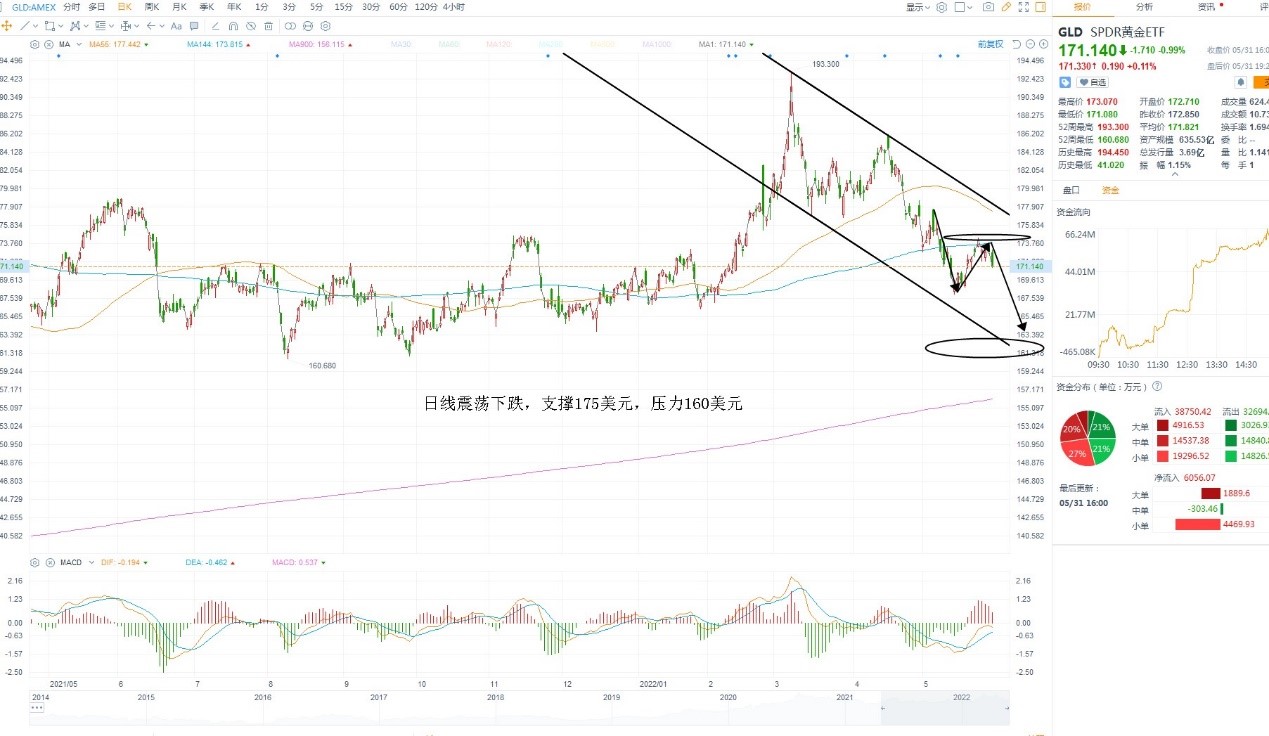Select the crosshair move cursor tool
The height and width of the screenshot is (736, 1269).
[6, 26]
